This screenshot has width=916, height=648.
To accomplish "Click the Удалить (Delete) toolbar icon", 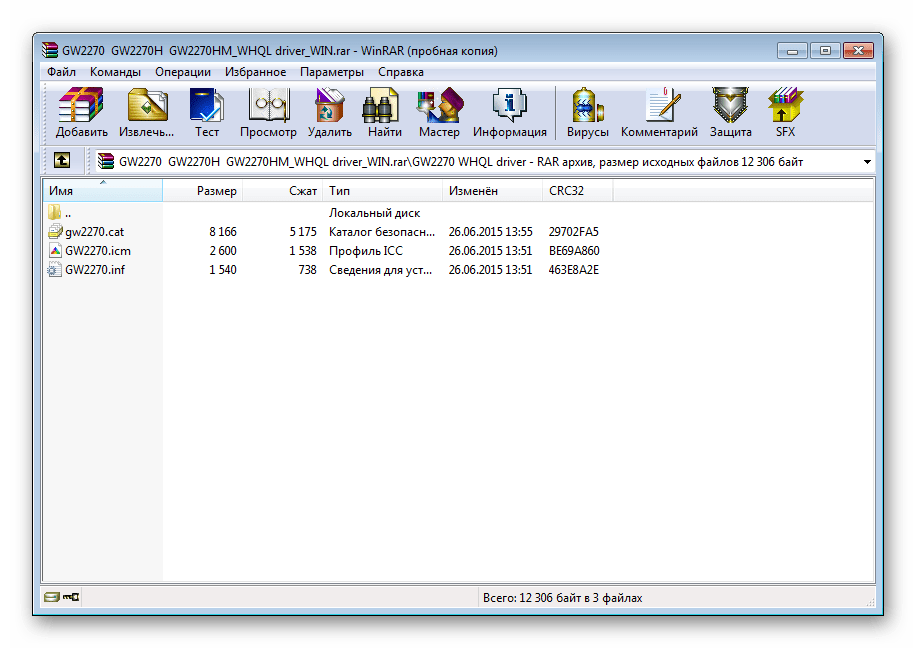I will click(329, 112).
